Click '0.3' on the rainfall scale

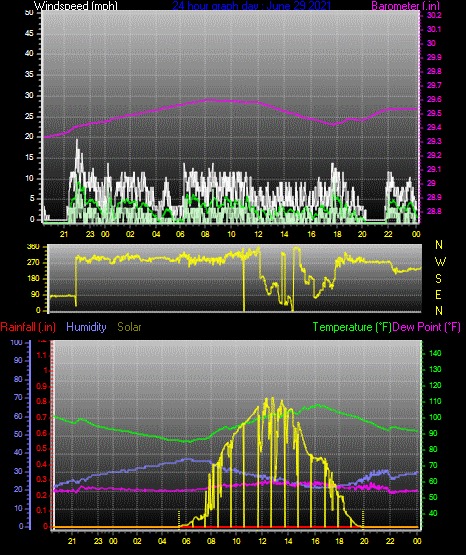click(x=42, y=480)
